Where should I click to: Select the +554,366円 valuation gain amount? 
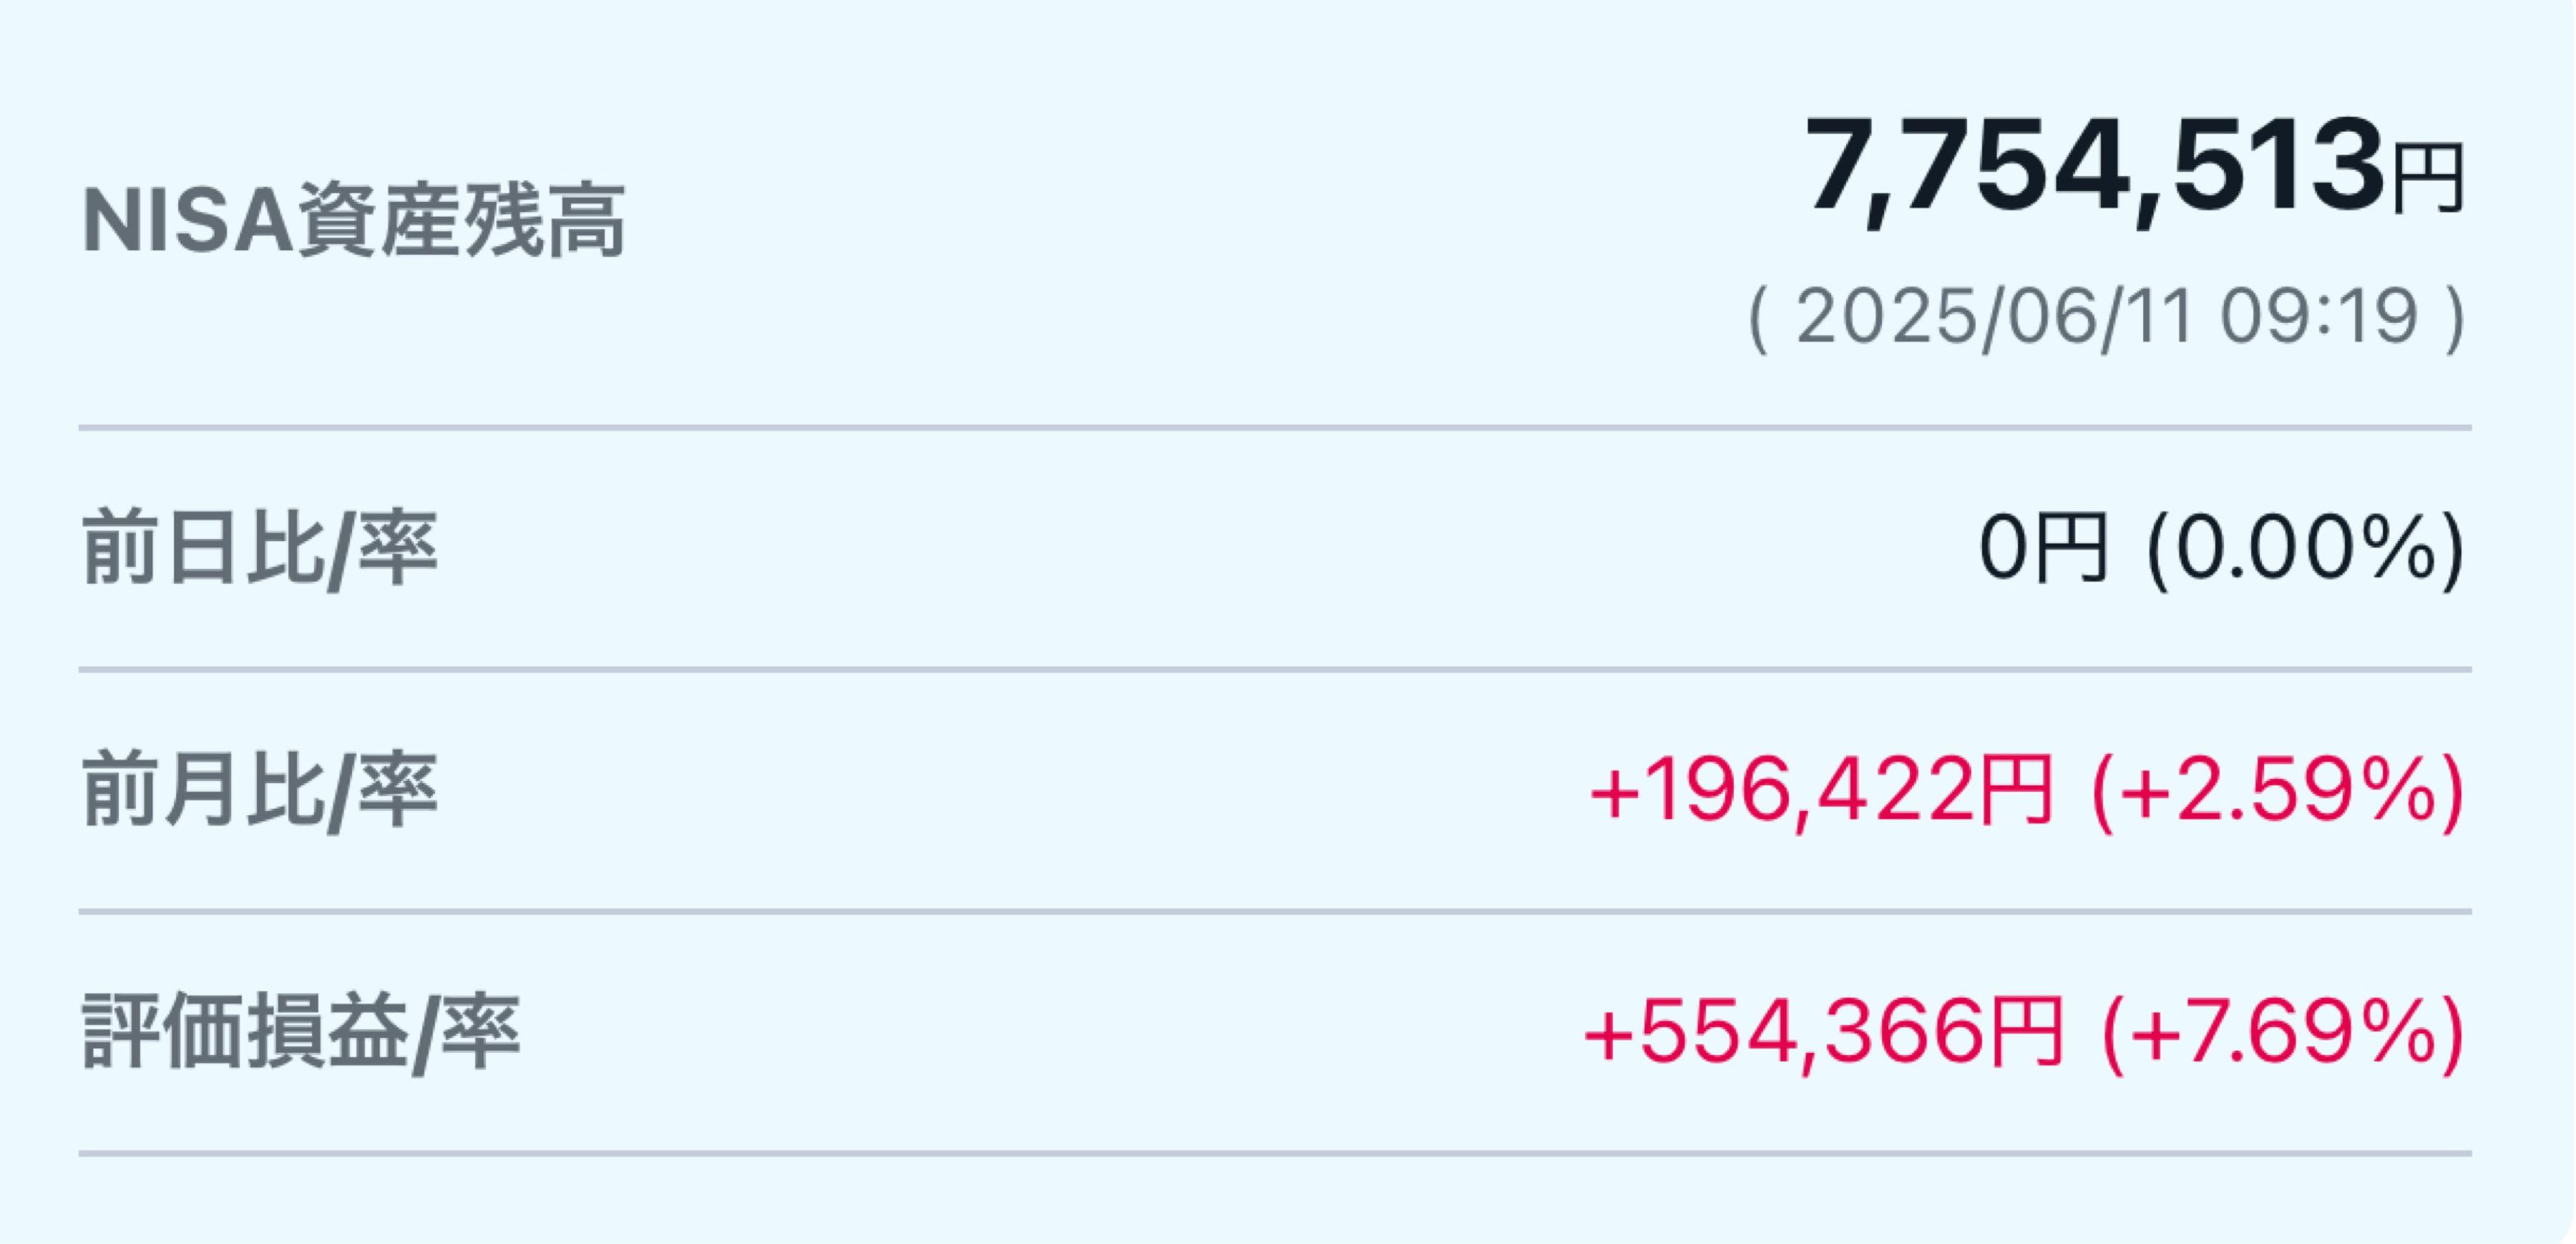point(1824,1033)
